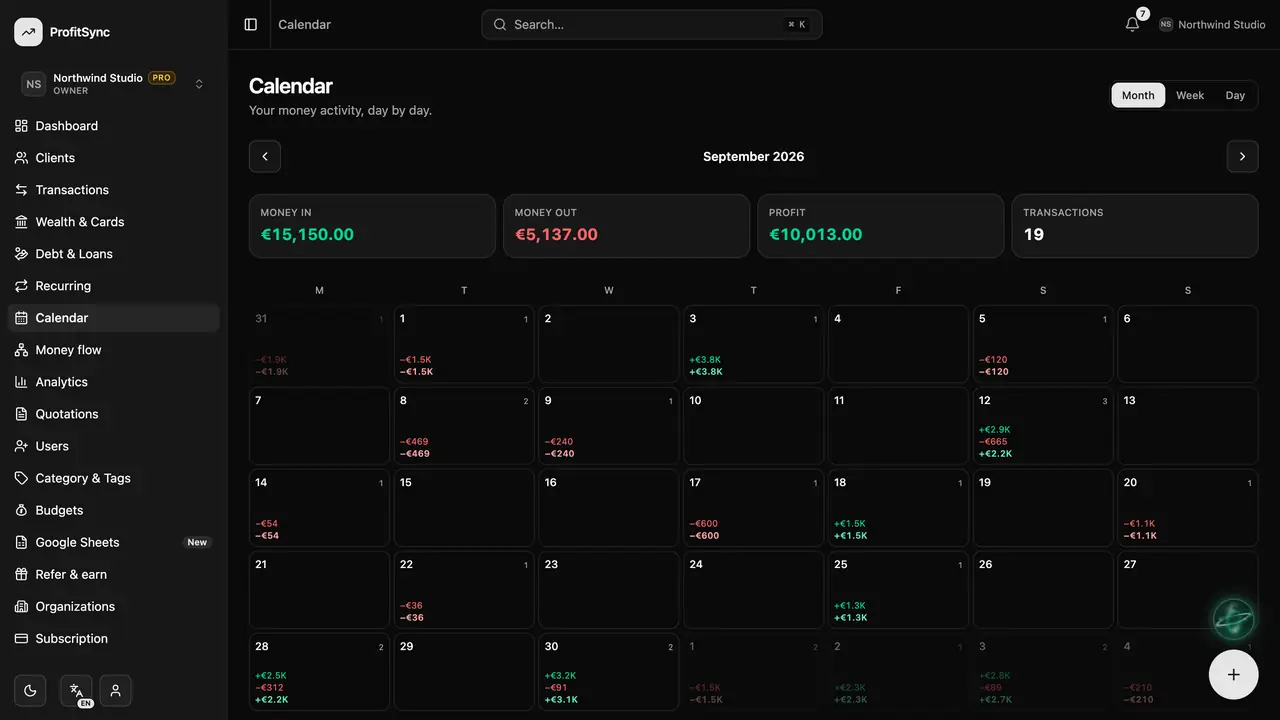This screenshot has width=1280, height=720.
Task: Select September 3 calendar day
Action: point(753,344)
